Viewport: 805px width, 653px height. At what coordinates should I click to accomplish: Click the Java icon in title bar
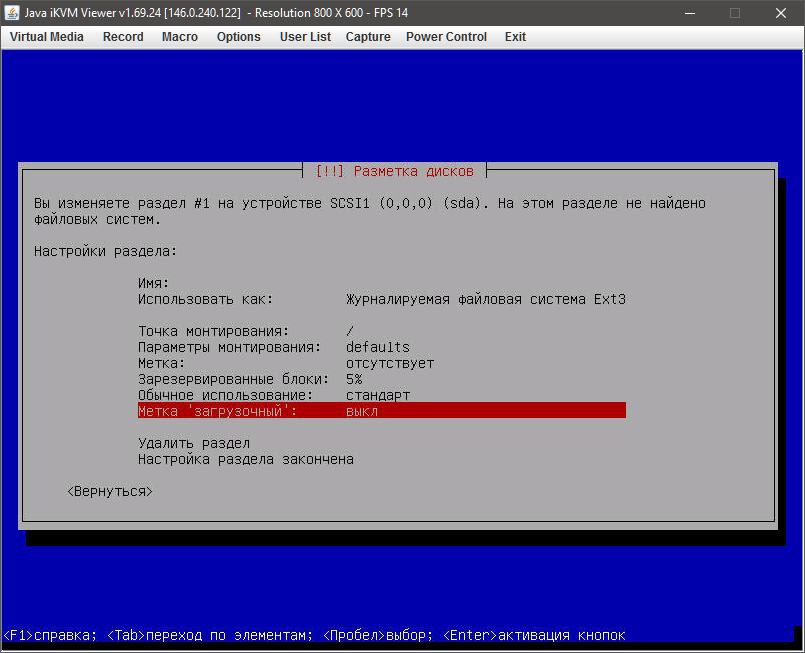pyautogui.click(x=11, y=12)
